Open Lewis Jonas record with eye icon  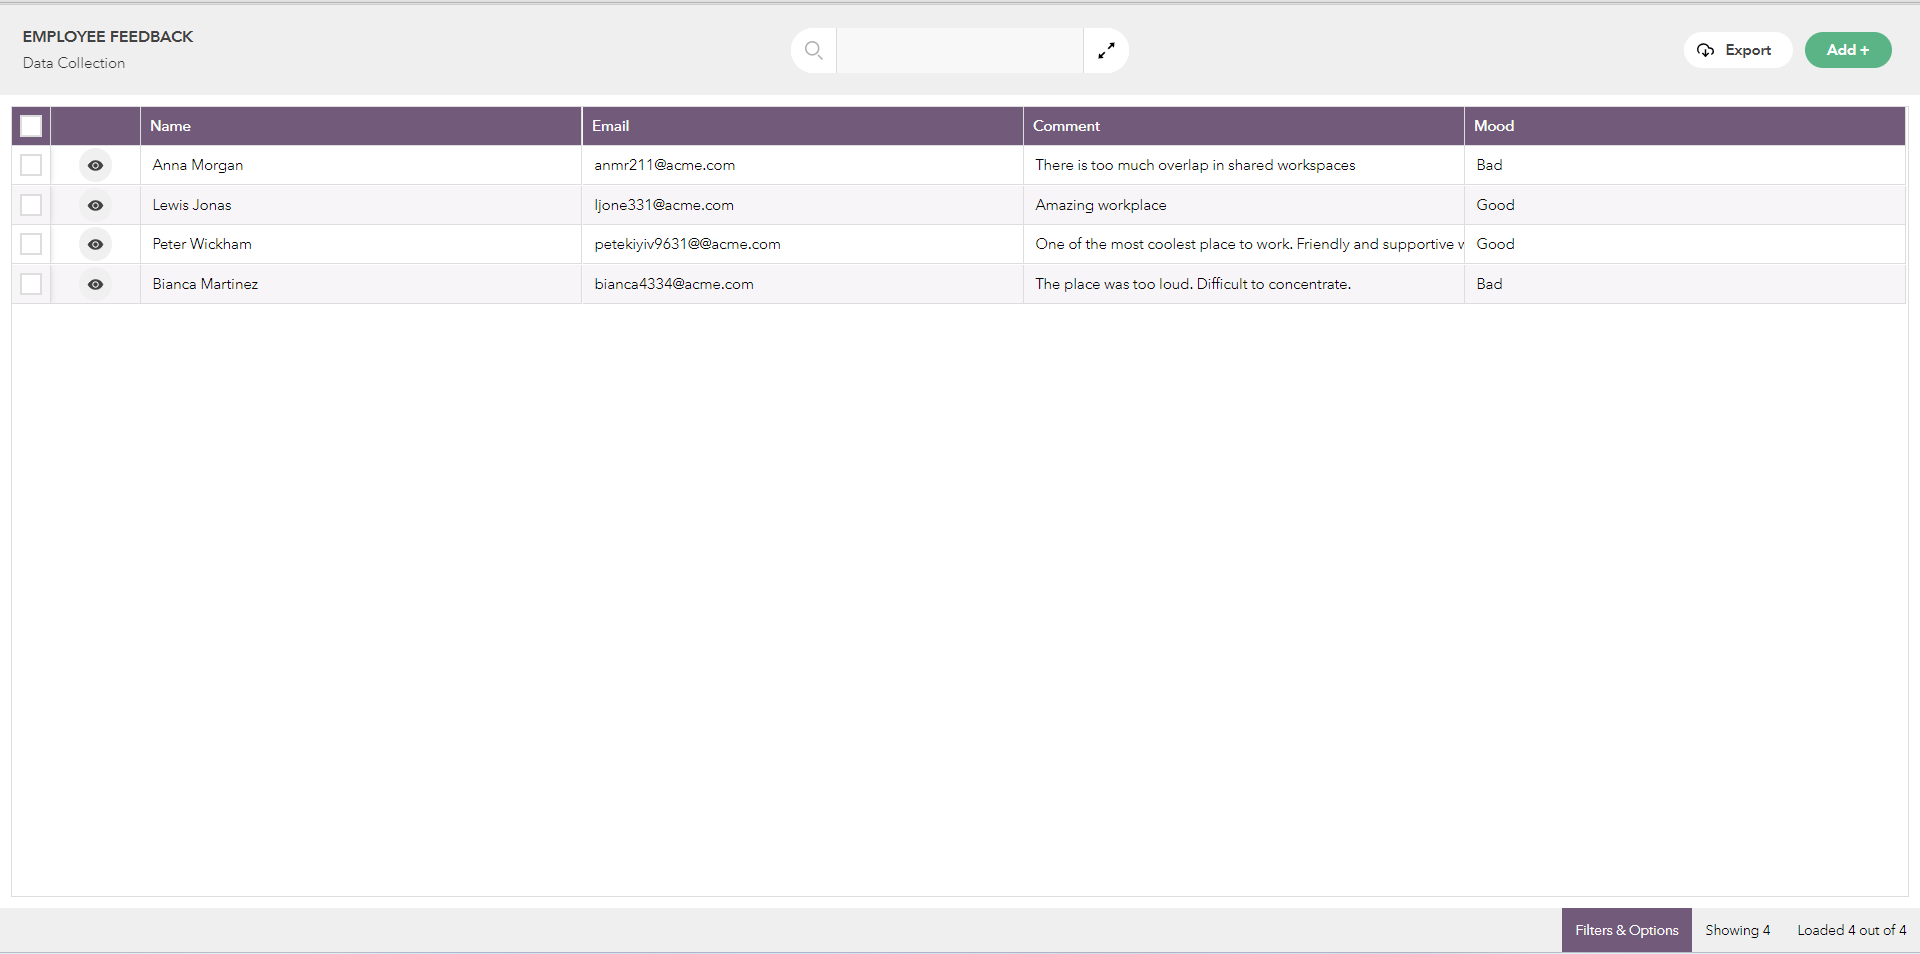pos(95,205)
